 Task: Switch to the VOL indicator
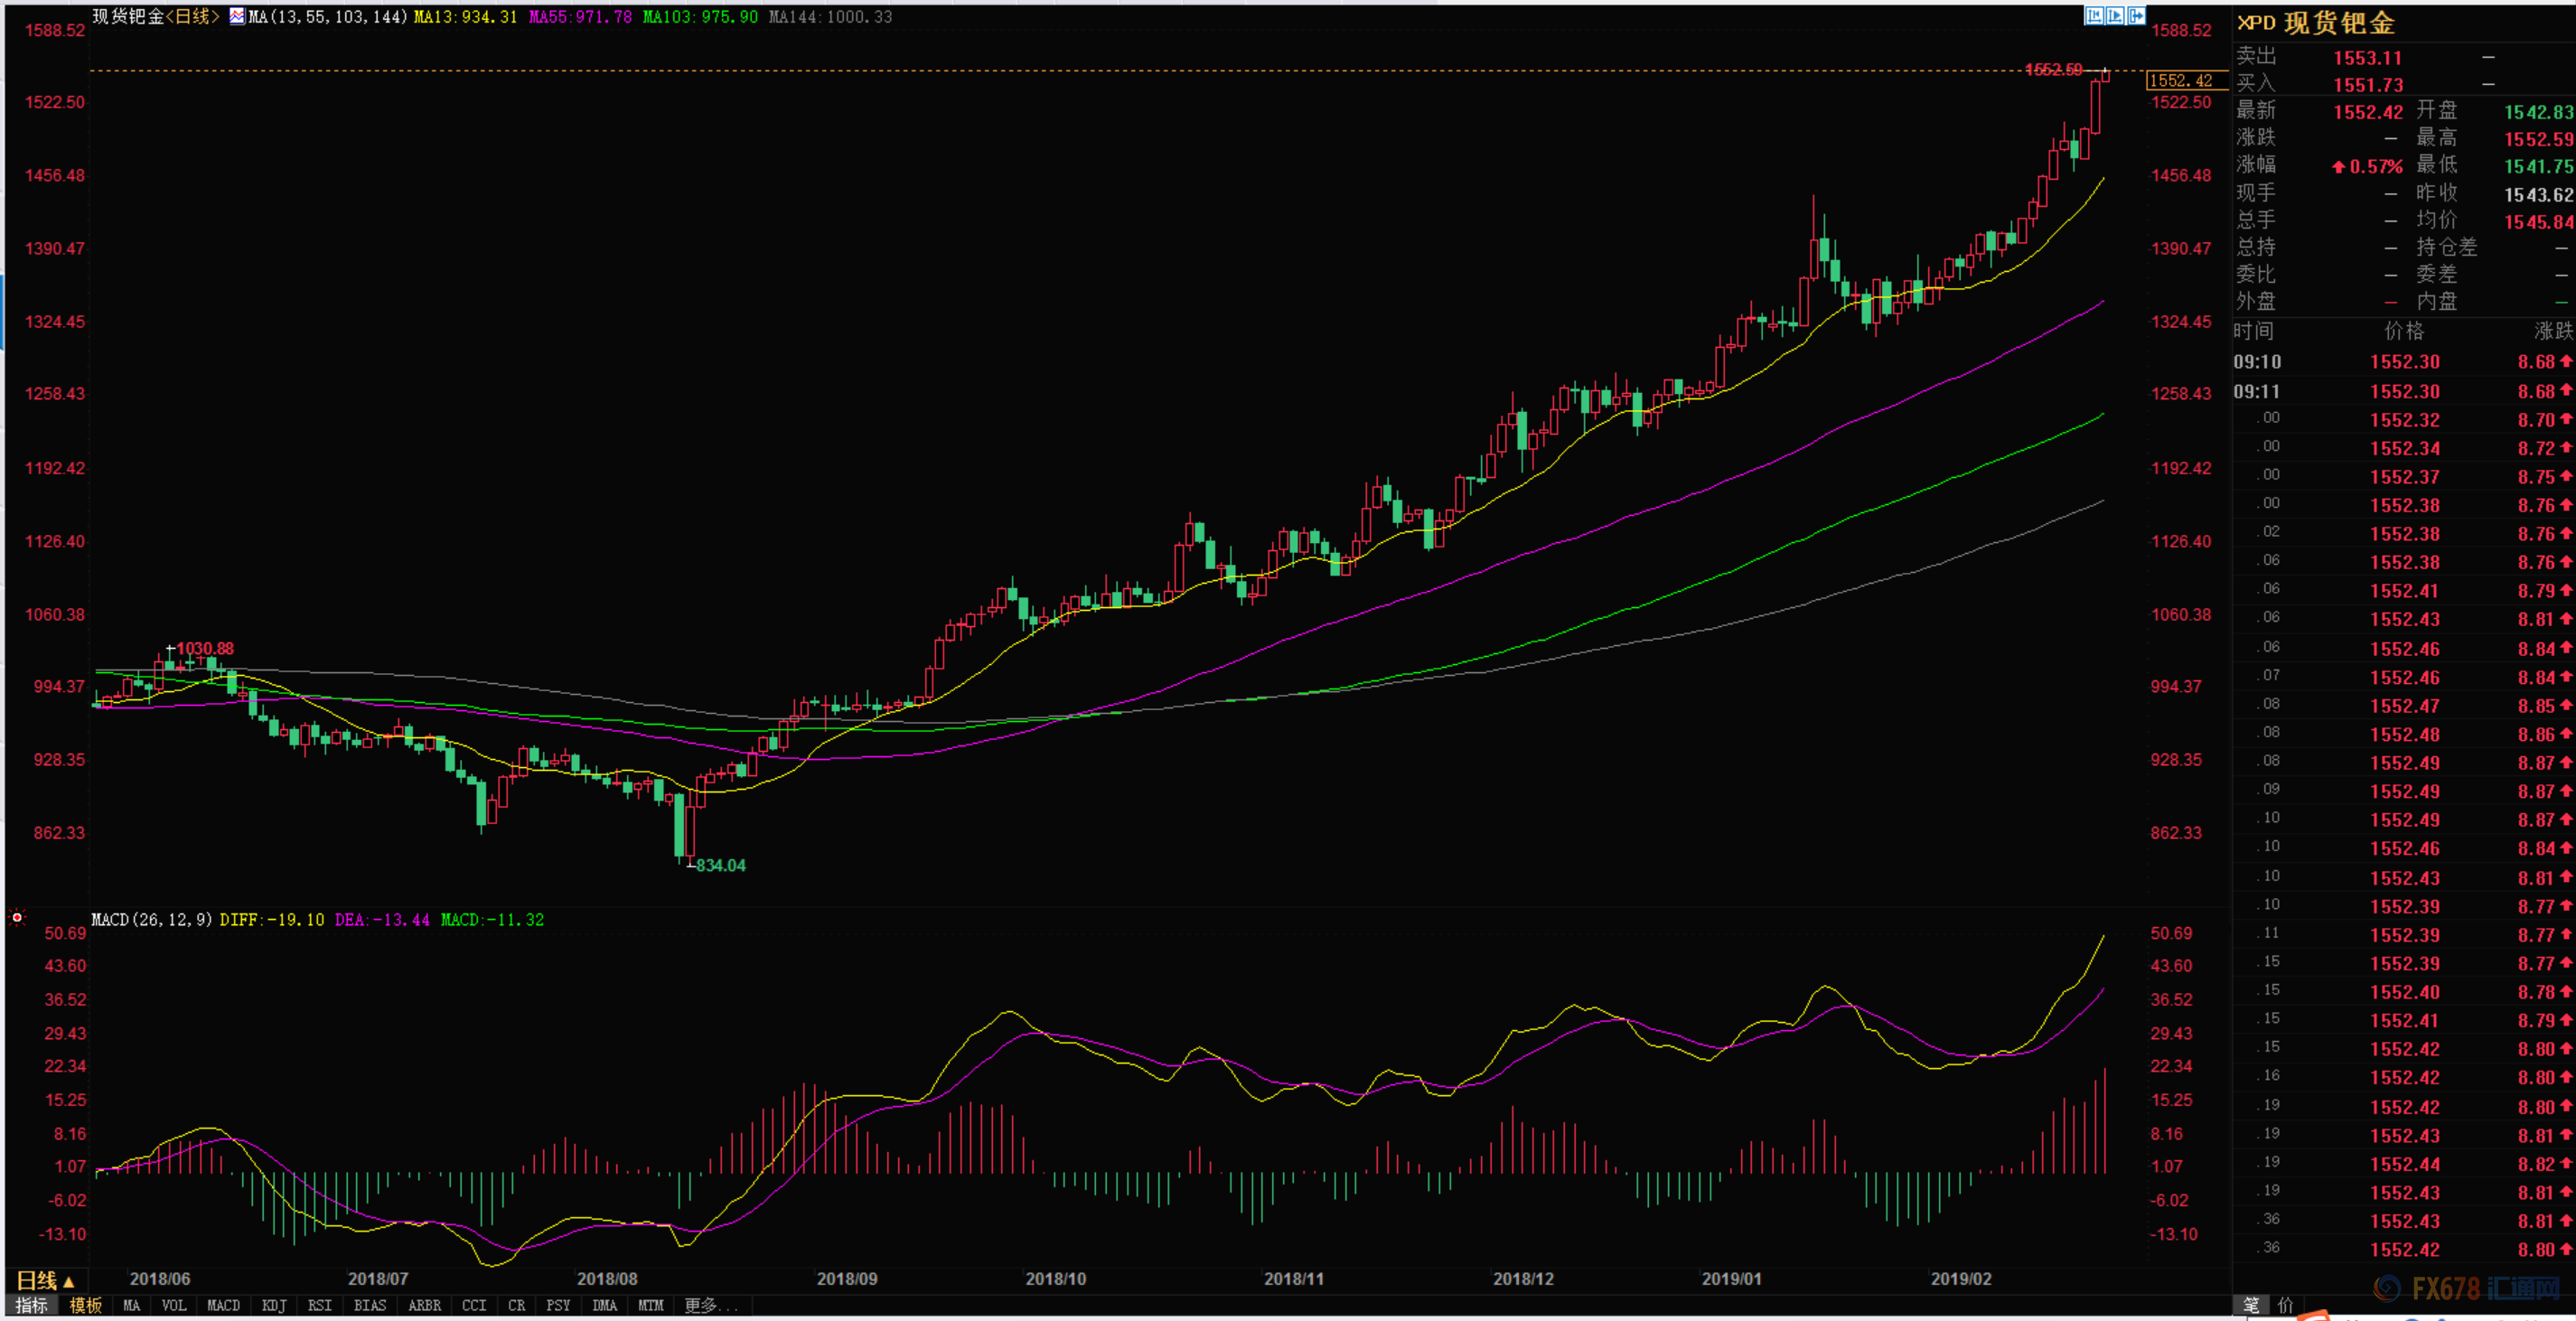[174, 1305]
